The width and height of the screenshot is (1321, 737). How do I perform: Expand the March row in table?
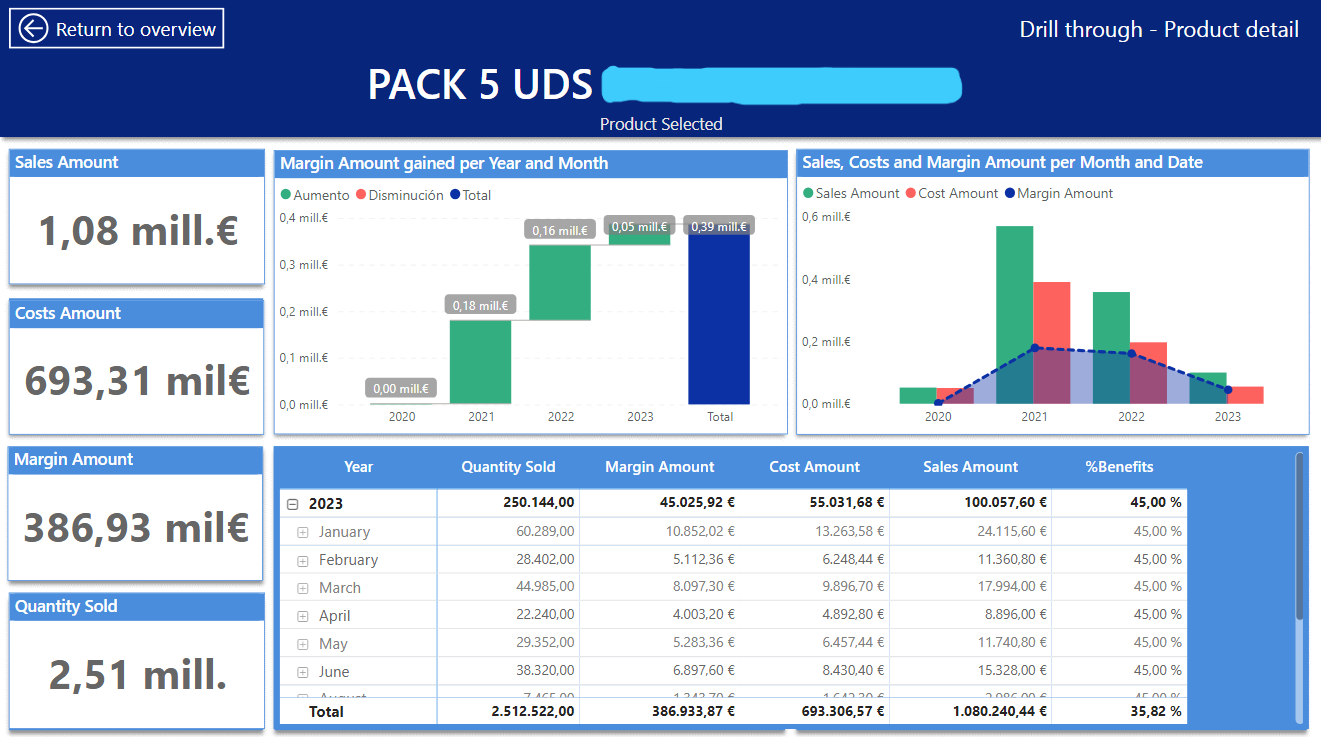pos(303,589)
